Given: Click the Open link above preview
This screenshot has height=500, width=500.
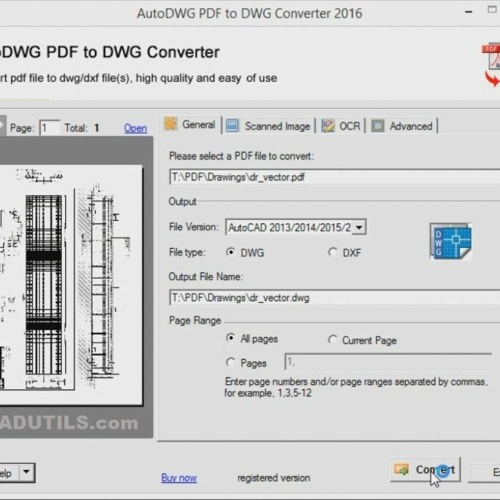Looking at the screenshot, I should pyautogui.click(x=135, y=128).
